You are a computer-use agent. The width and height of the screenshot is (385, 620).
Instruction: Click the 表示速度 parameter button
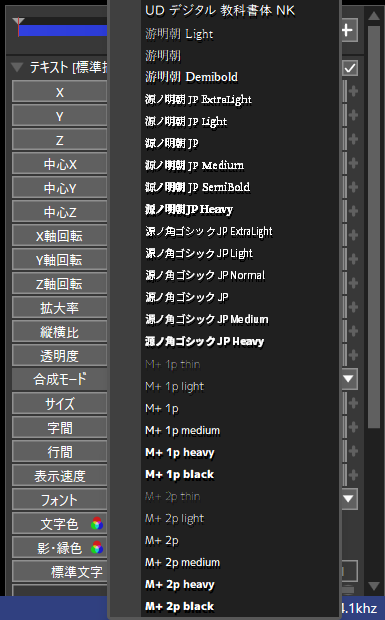coord(60,476)
